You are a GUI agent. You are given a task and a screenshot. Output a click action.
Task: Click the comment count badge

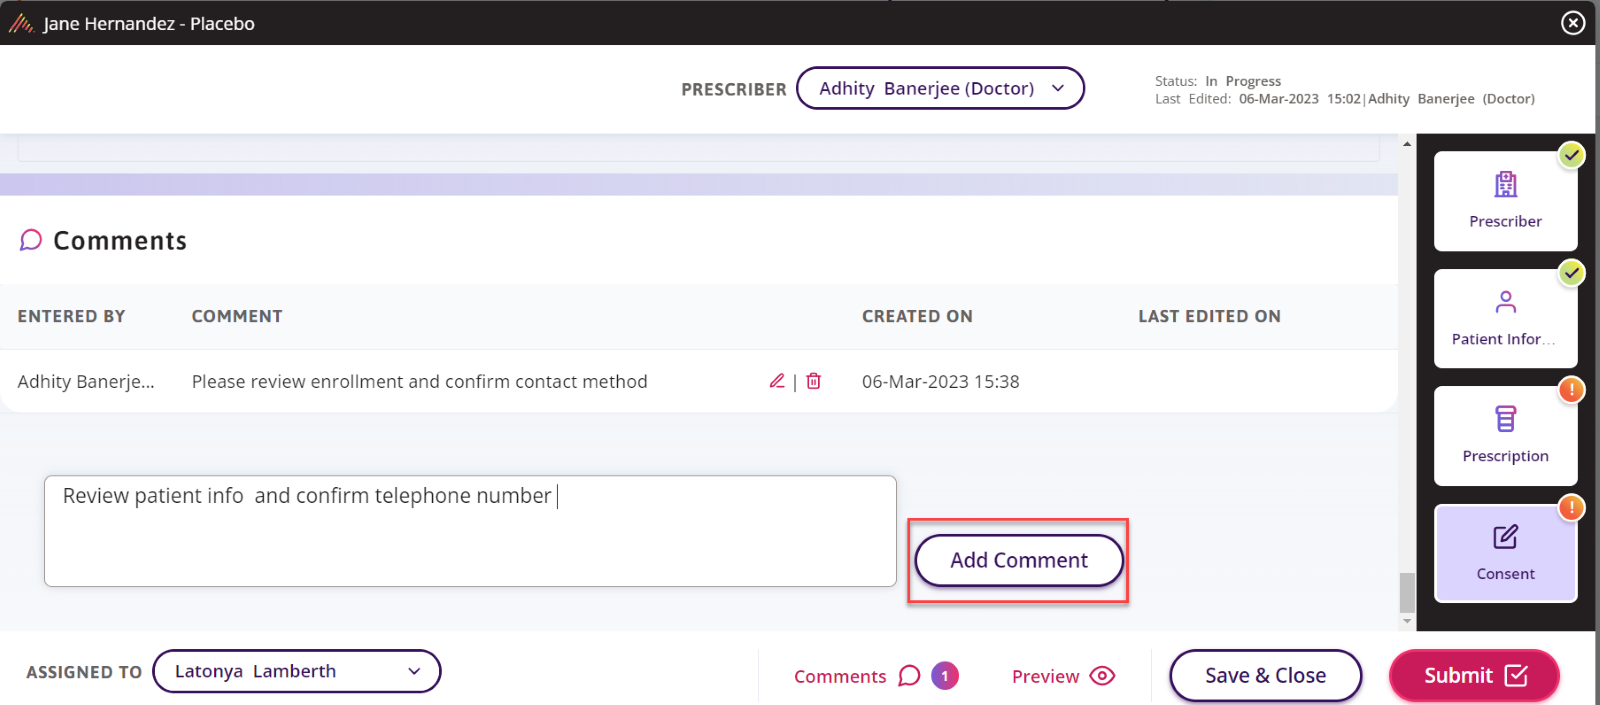coord(945,676)
